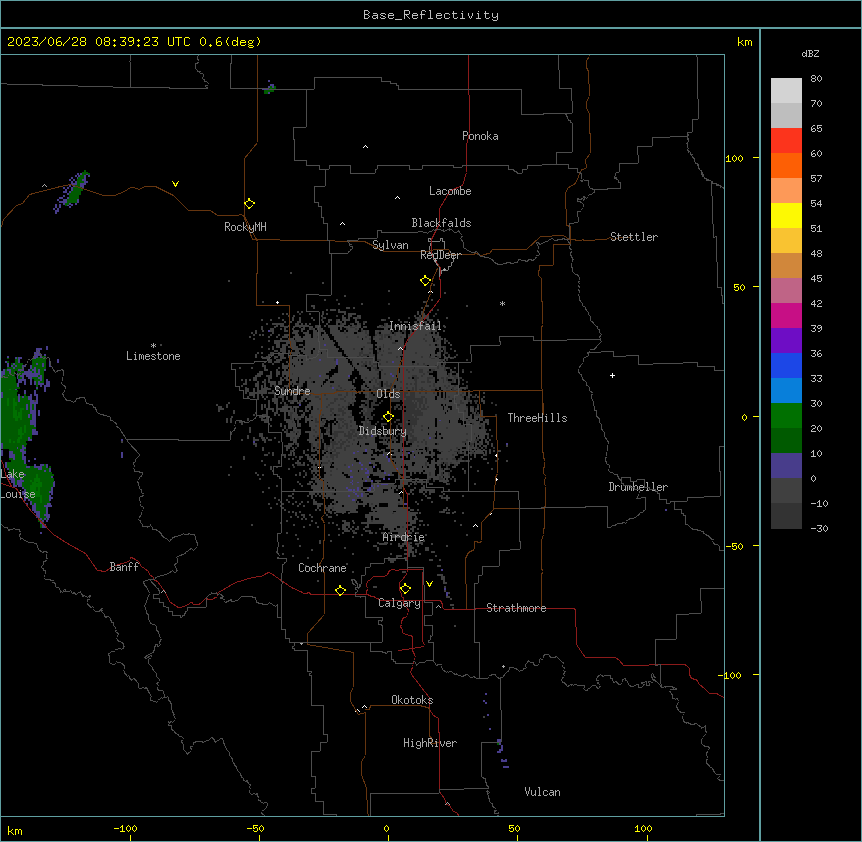Viewport: 862px width, 842px height.
Task: Click the yellow 51-54 dBZ legend swatch
Action: (786, 215)
